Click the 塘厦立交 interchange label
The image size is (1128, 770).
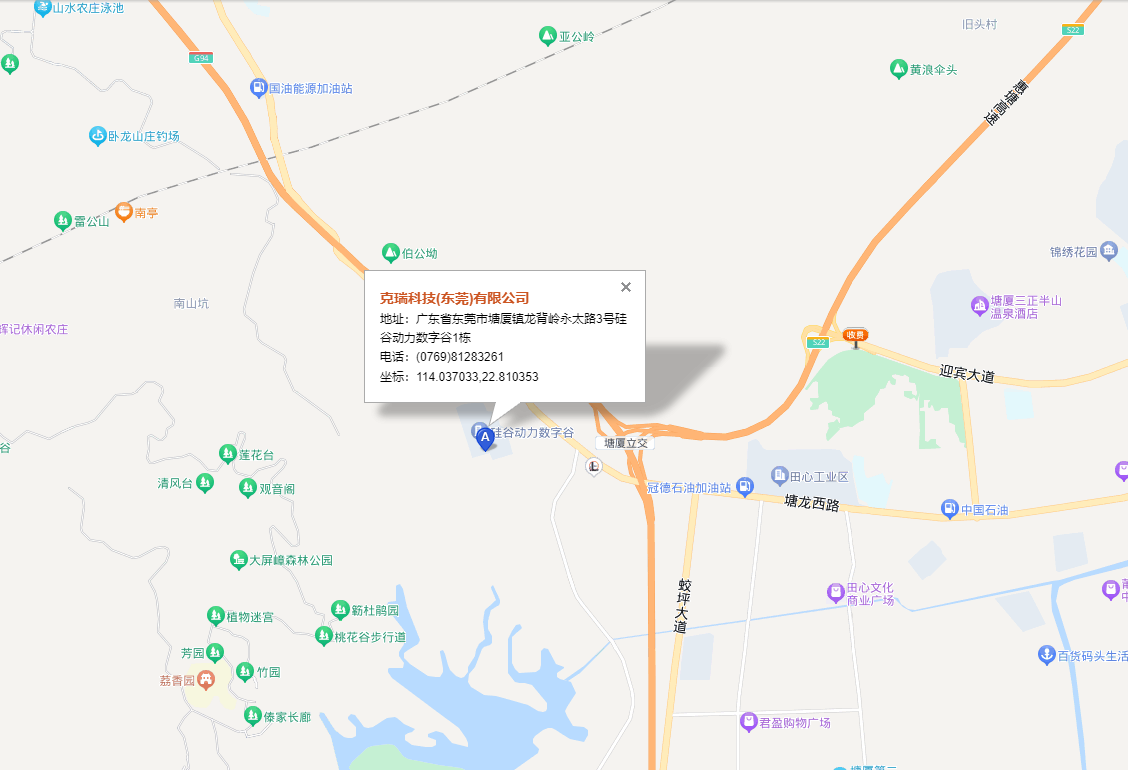[625, 443]
